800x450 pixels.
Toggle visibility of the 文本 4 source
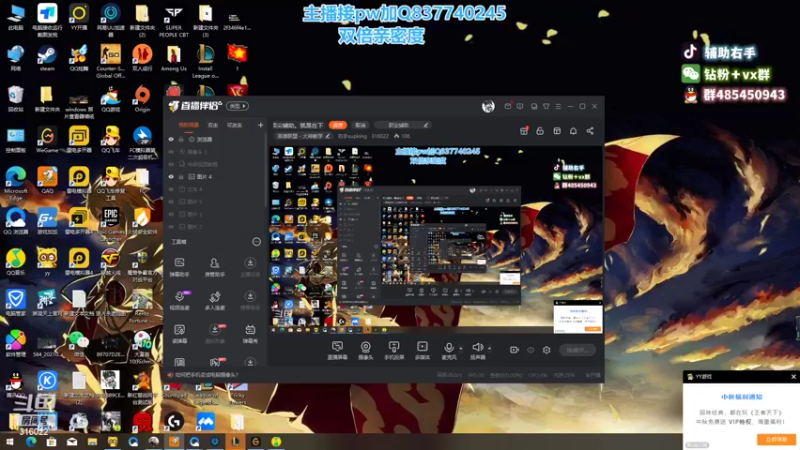[171, 189]
